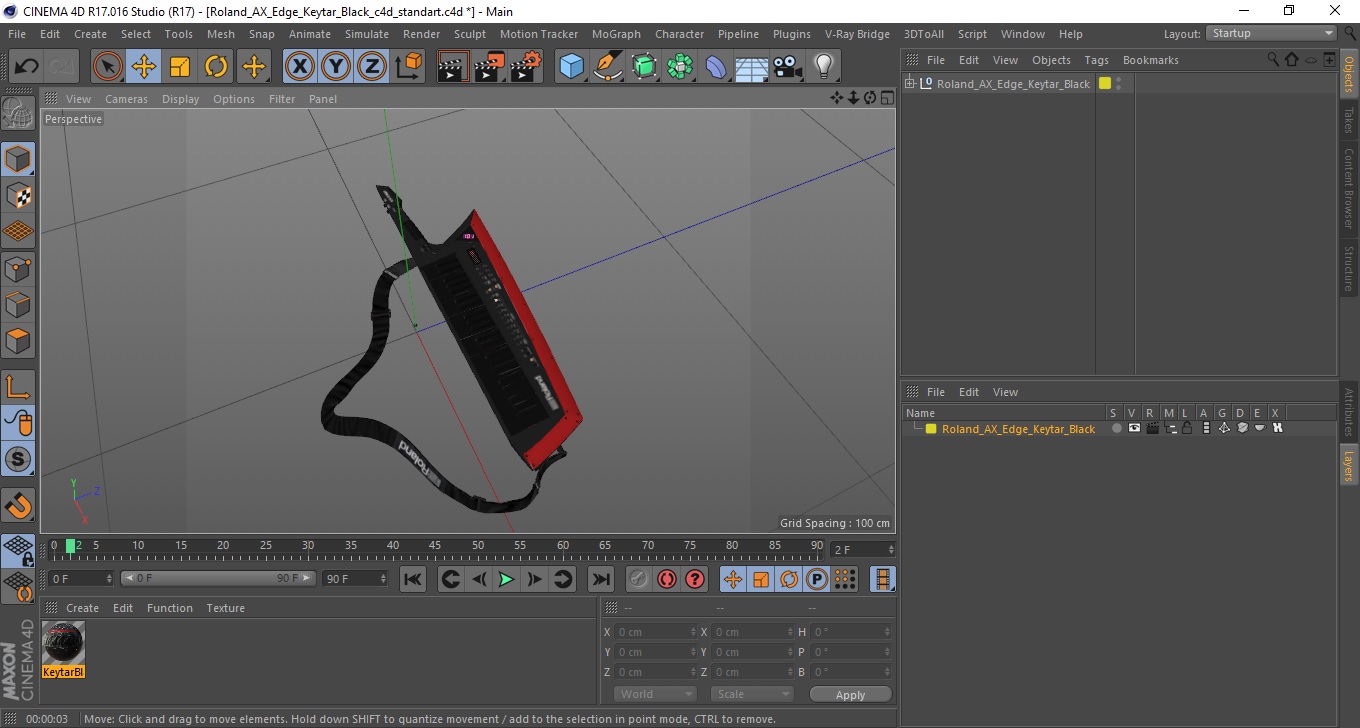Toggle autokeying button
Viewport: 1360px width, 728px height.
click(x=666, y=579)
